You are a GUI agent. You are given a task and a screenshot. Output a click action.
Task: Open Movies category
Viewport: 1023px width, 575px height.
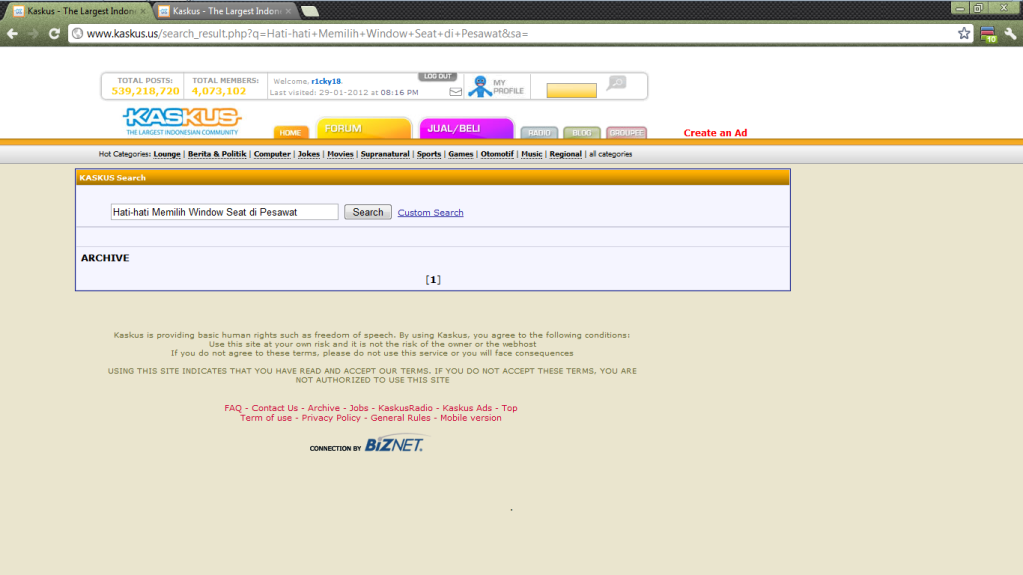340,154
